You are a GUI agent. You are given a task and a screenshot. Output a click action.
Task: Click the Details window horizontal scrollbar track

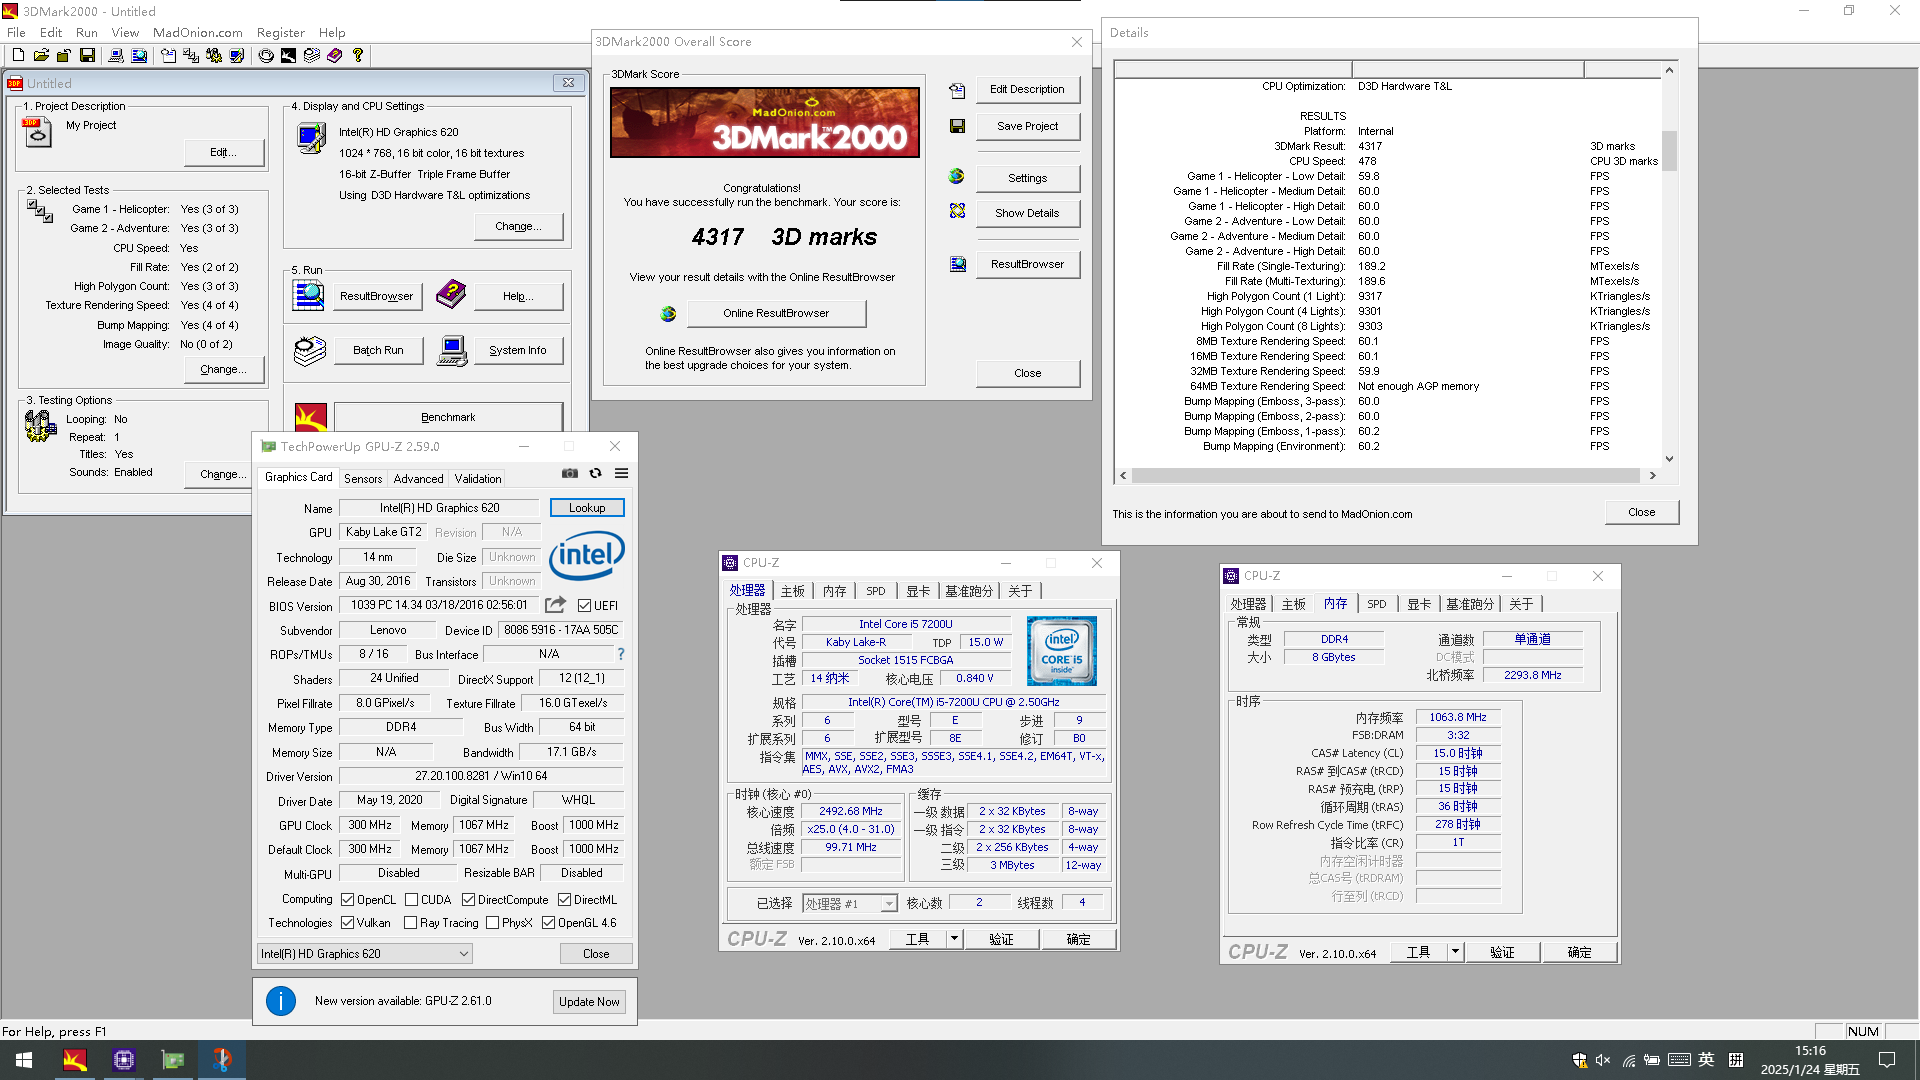click(x=1387, y=476)
